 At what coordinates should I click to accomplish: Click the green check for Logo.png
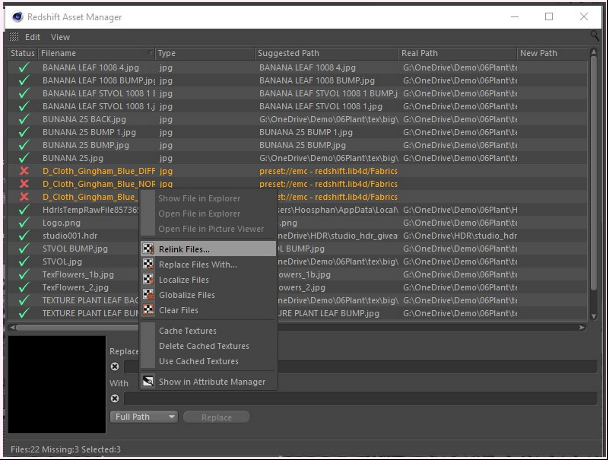24,223
